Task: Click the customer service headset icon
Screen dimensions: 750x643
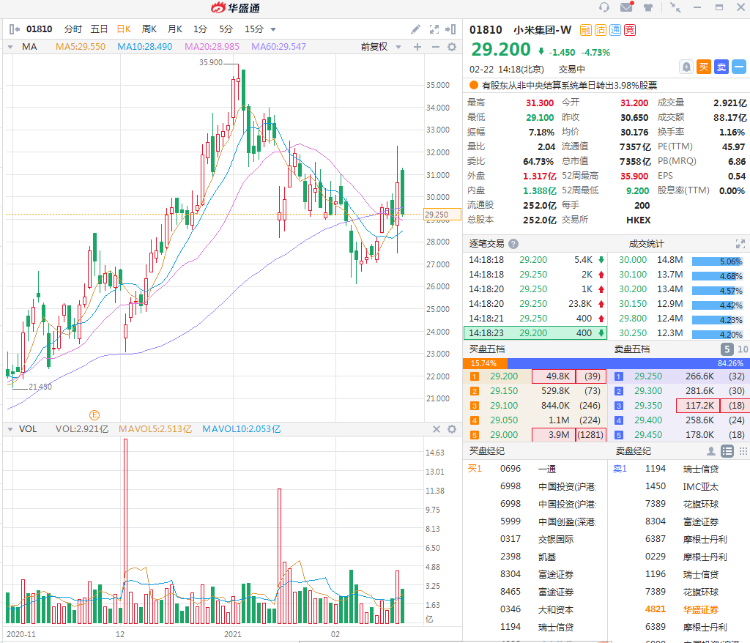Action: pos(604,7)
